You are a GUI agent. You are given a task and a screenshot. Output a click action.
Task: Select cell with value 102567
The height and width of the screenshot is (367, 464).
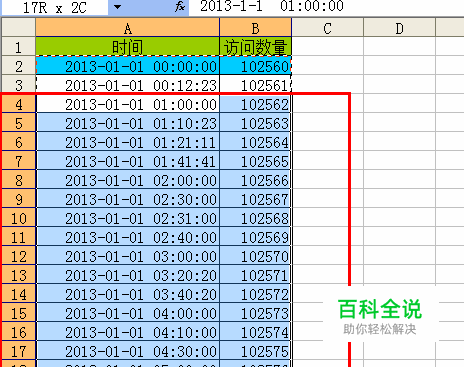pyautogui.click(x=256, y=199)
